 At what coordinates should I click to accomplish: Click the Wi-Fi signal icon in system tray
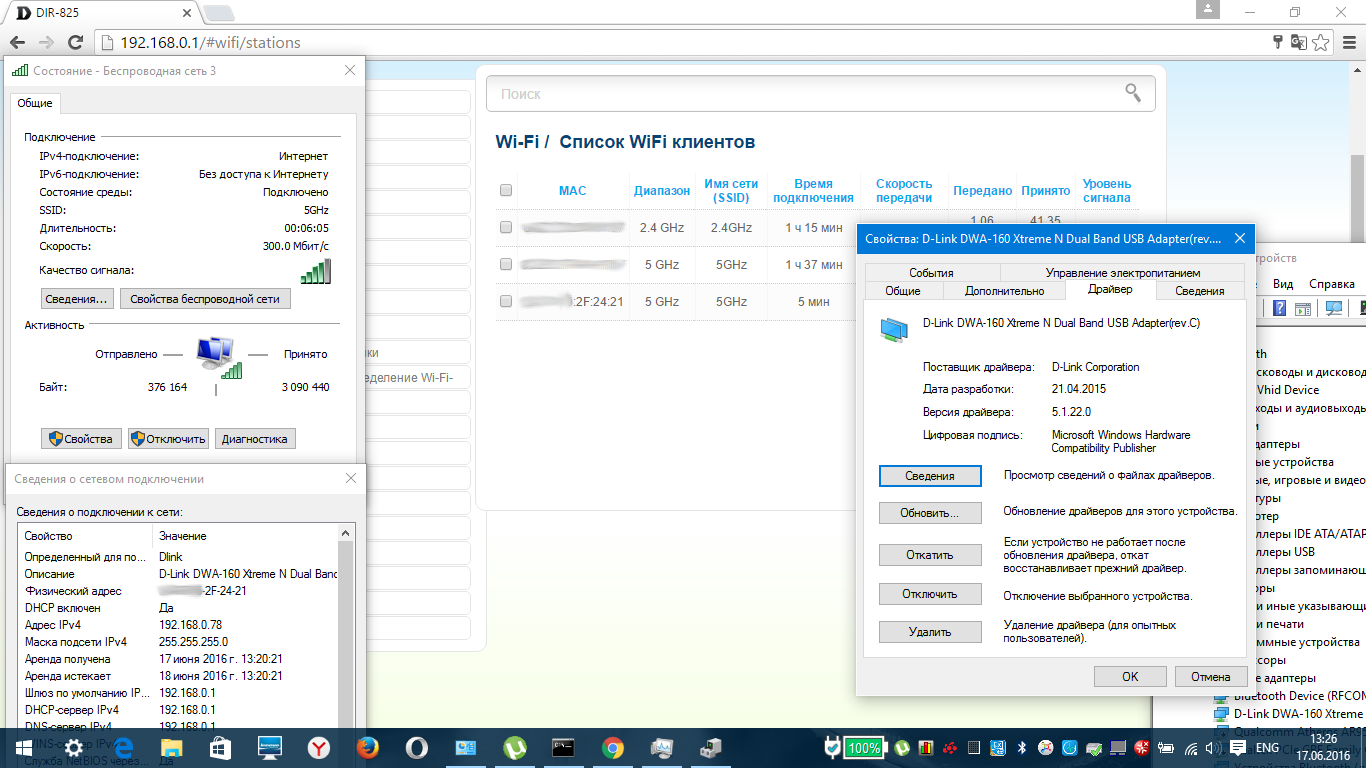1191,748
